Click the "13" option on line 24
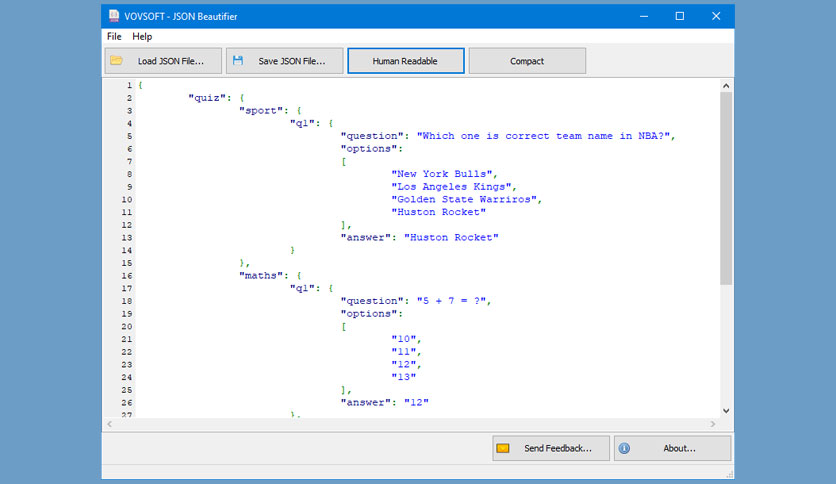The height and width of the screenshot is (484, 836). [404, 377]
